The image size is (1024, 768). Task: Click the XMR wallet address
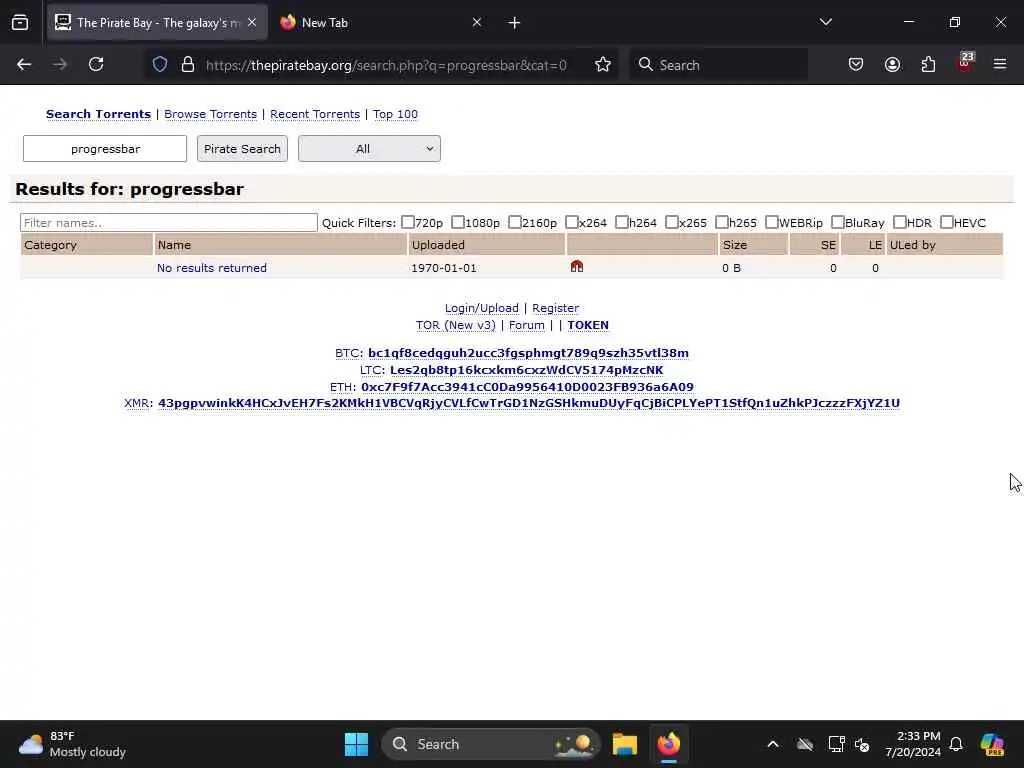pos(528,403)
